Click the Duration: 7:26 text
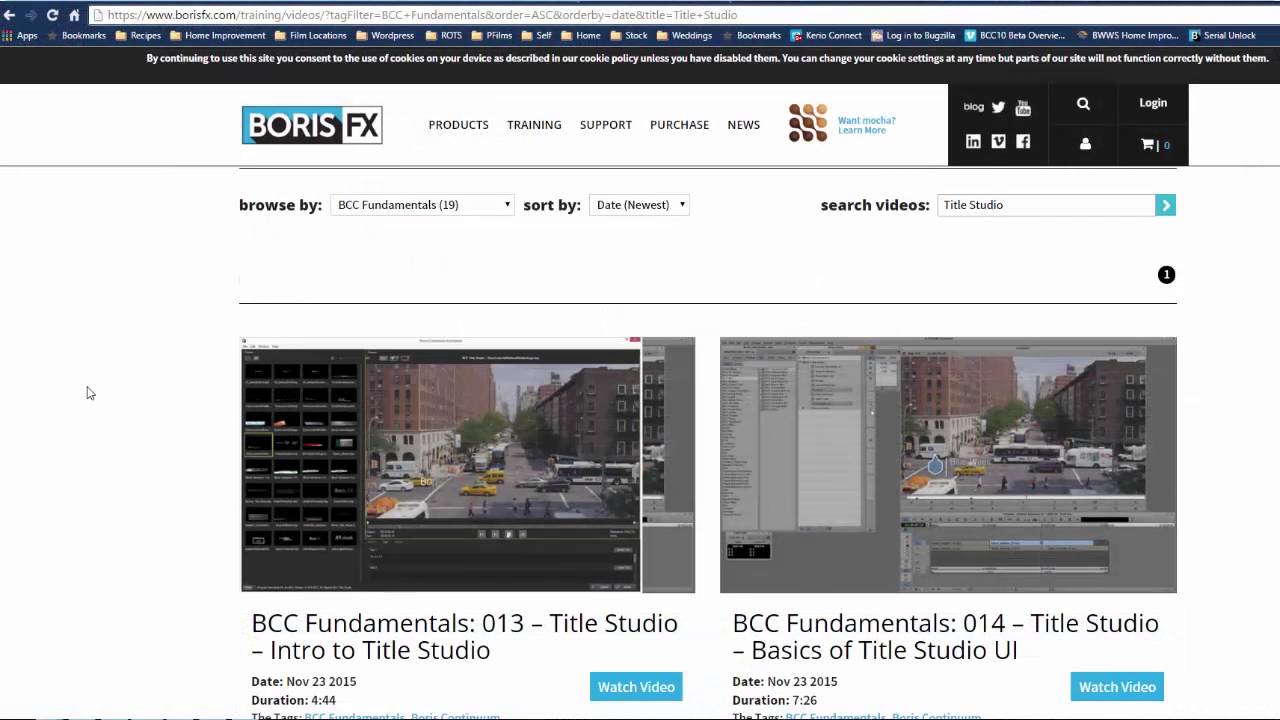 click(x=775, y=700)
